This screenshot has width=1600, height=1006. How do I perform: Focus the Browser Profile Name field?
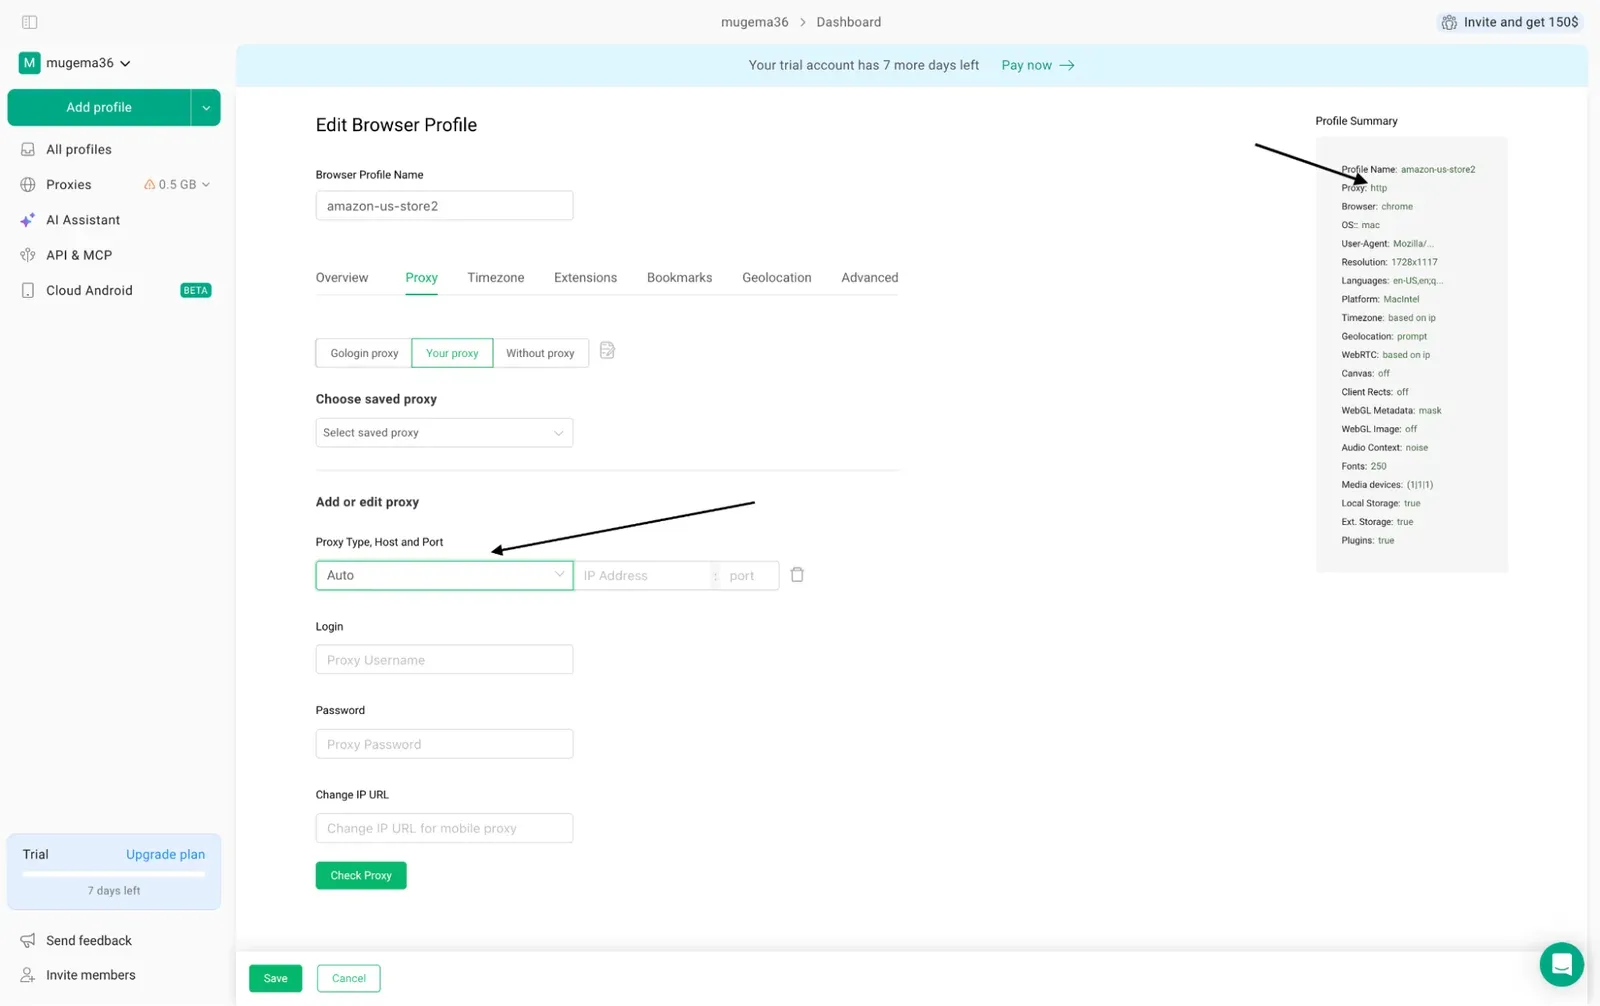444,206
